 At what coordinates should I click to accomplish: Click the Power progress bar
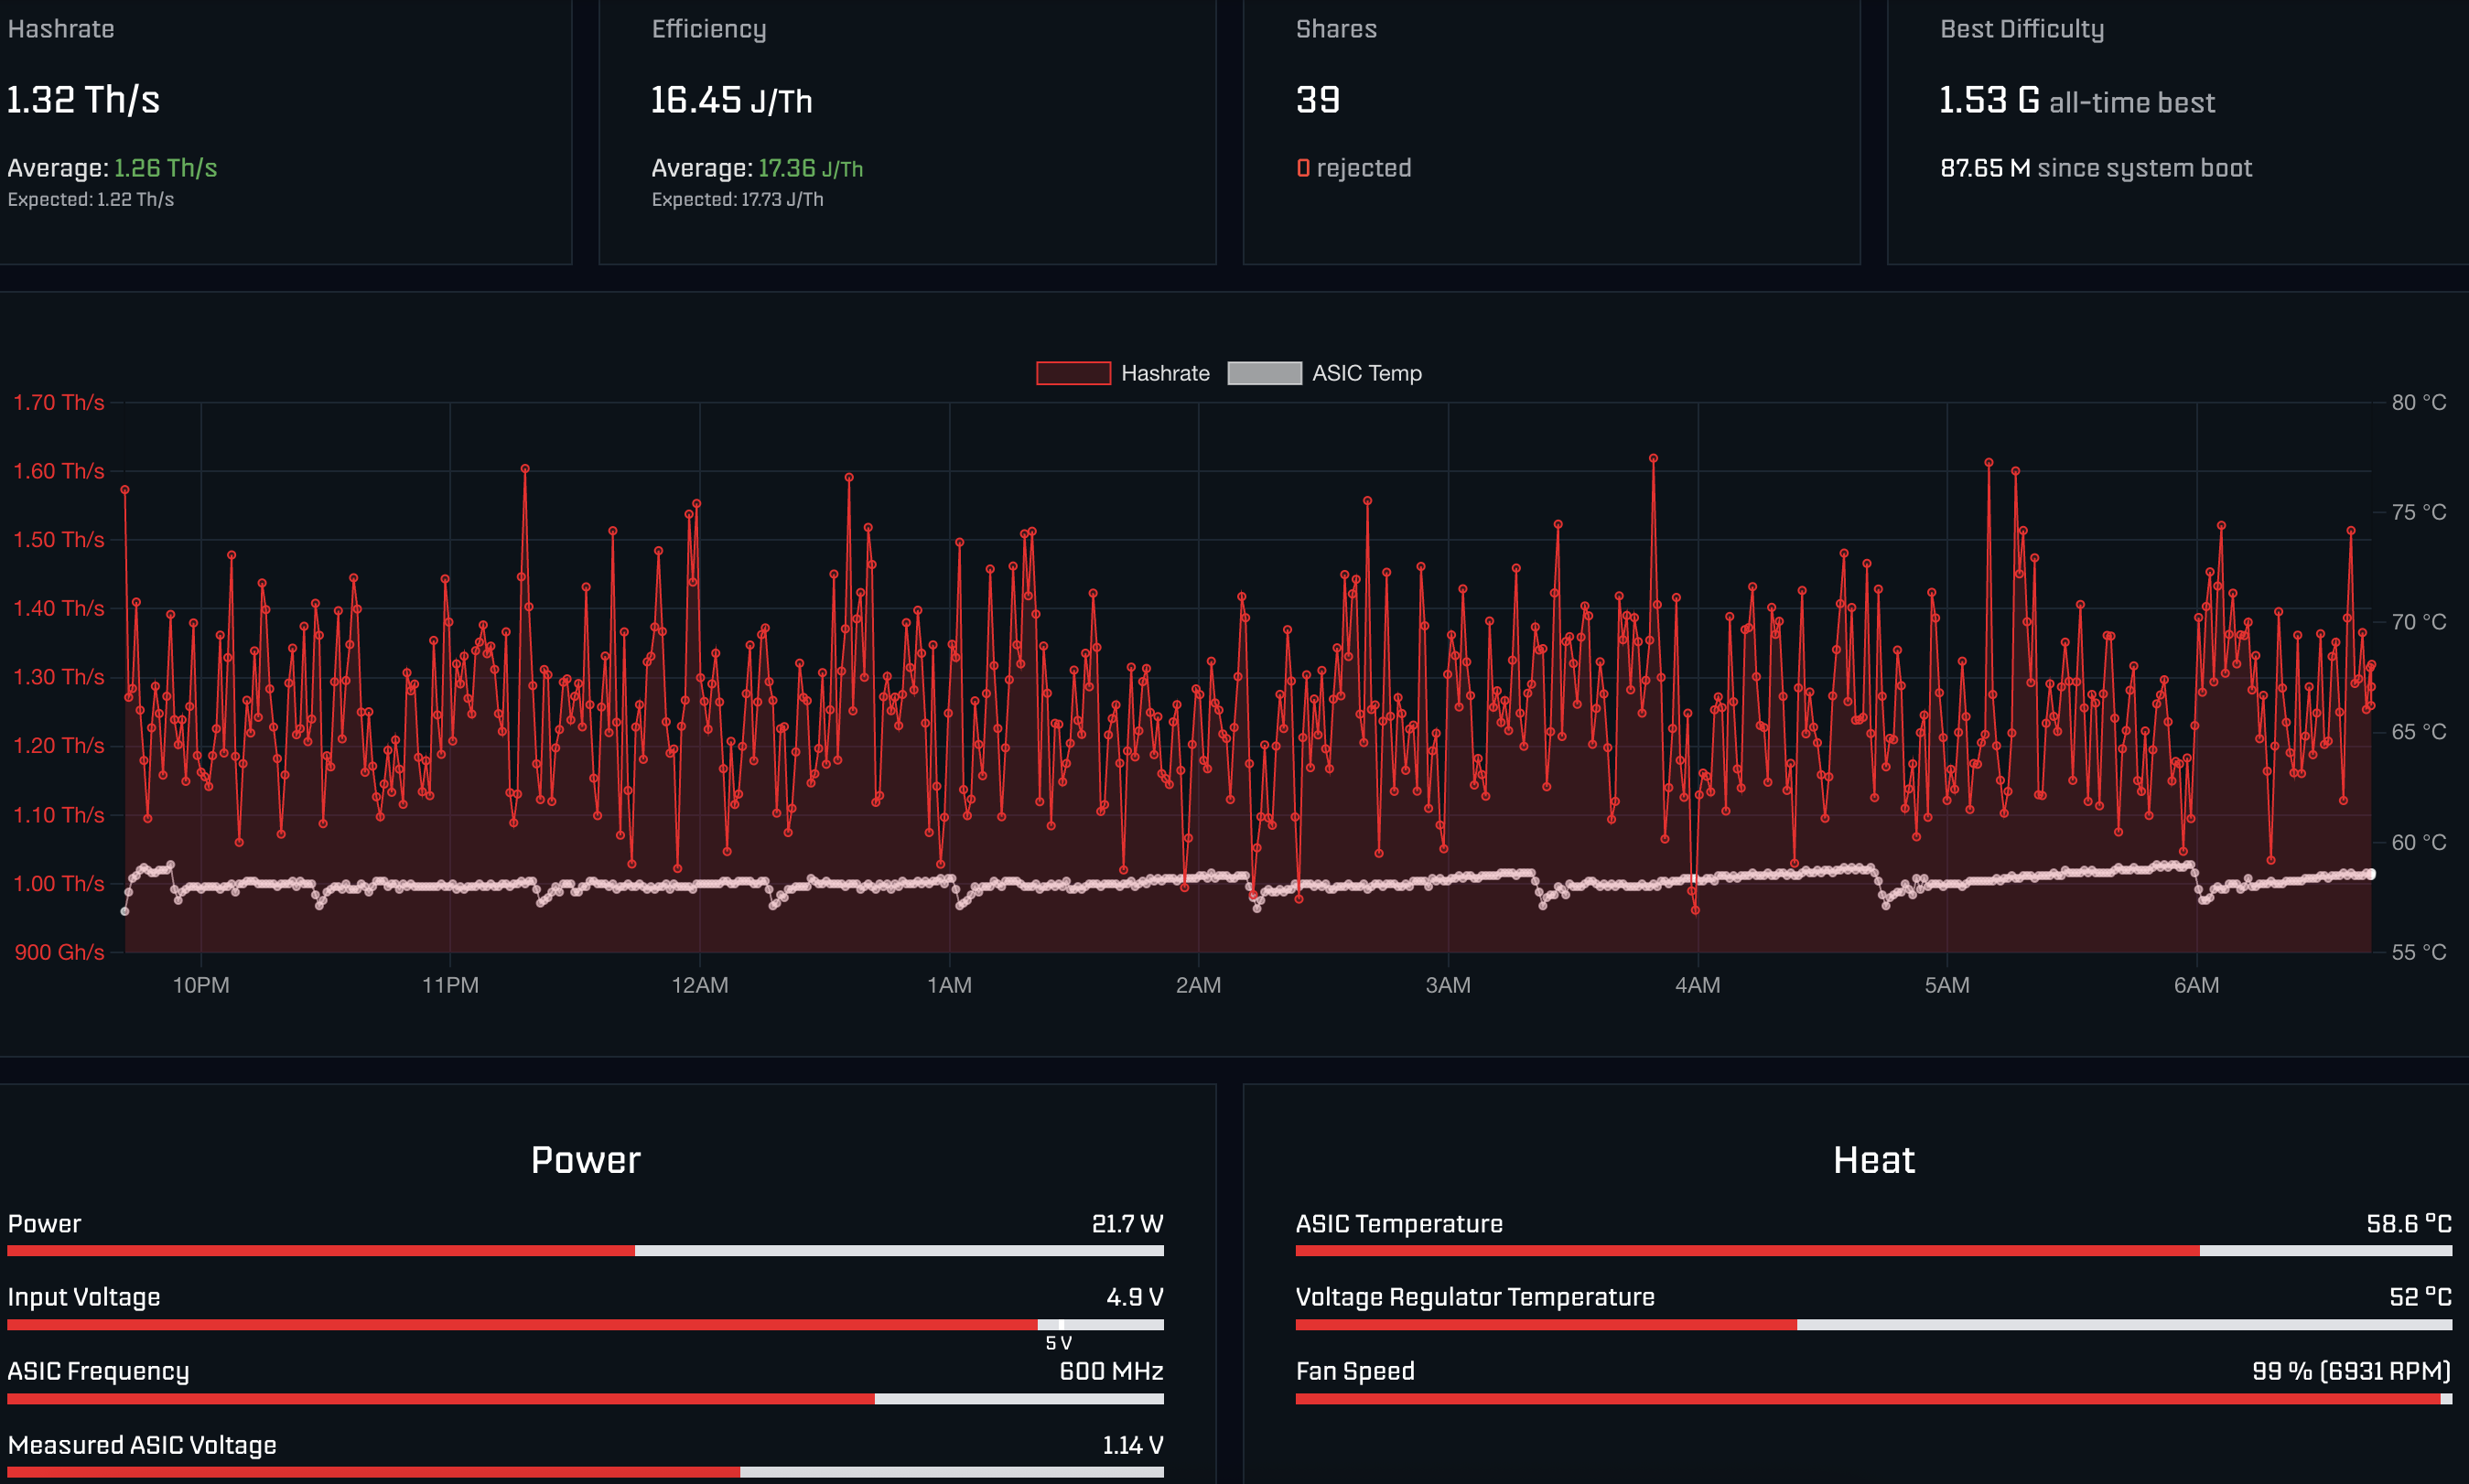[x=585, y=1251]
